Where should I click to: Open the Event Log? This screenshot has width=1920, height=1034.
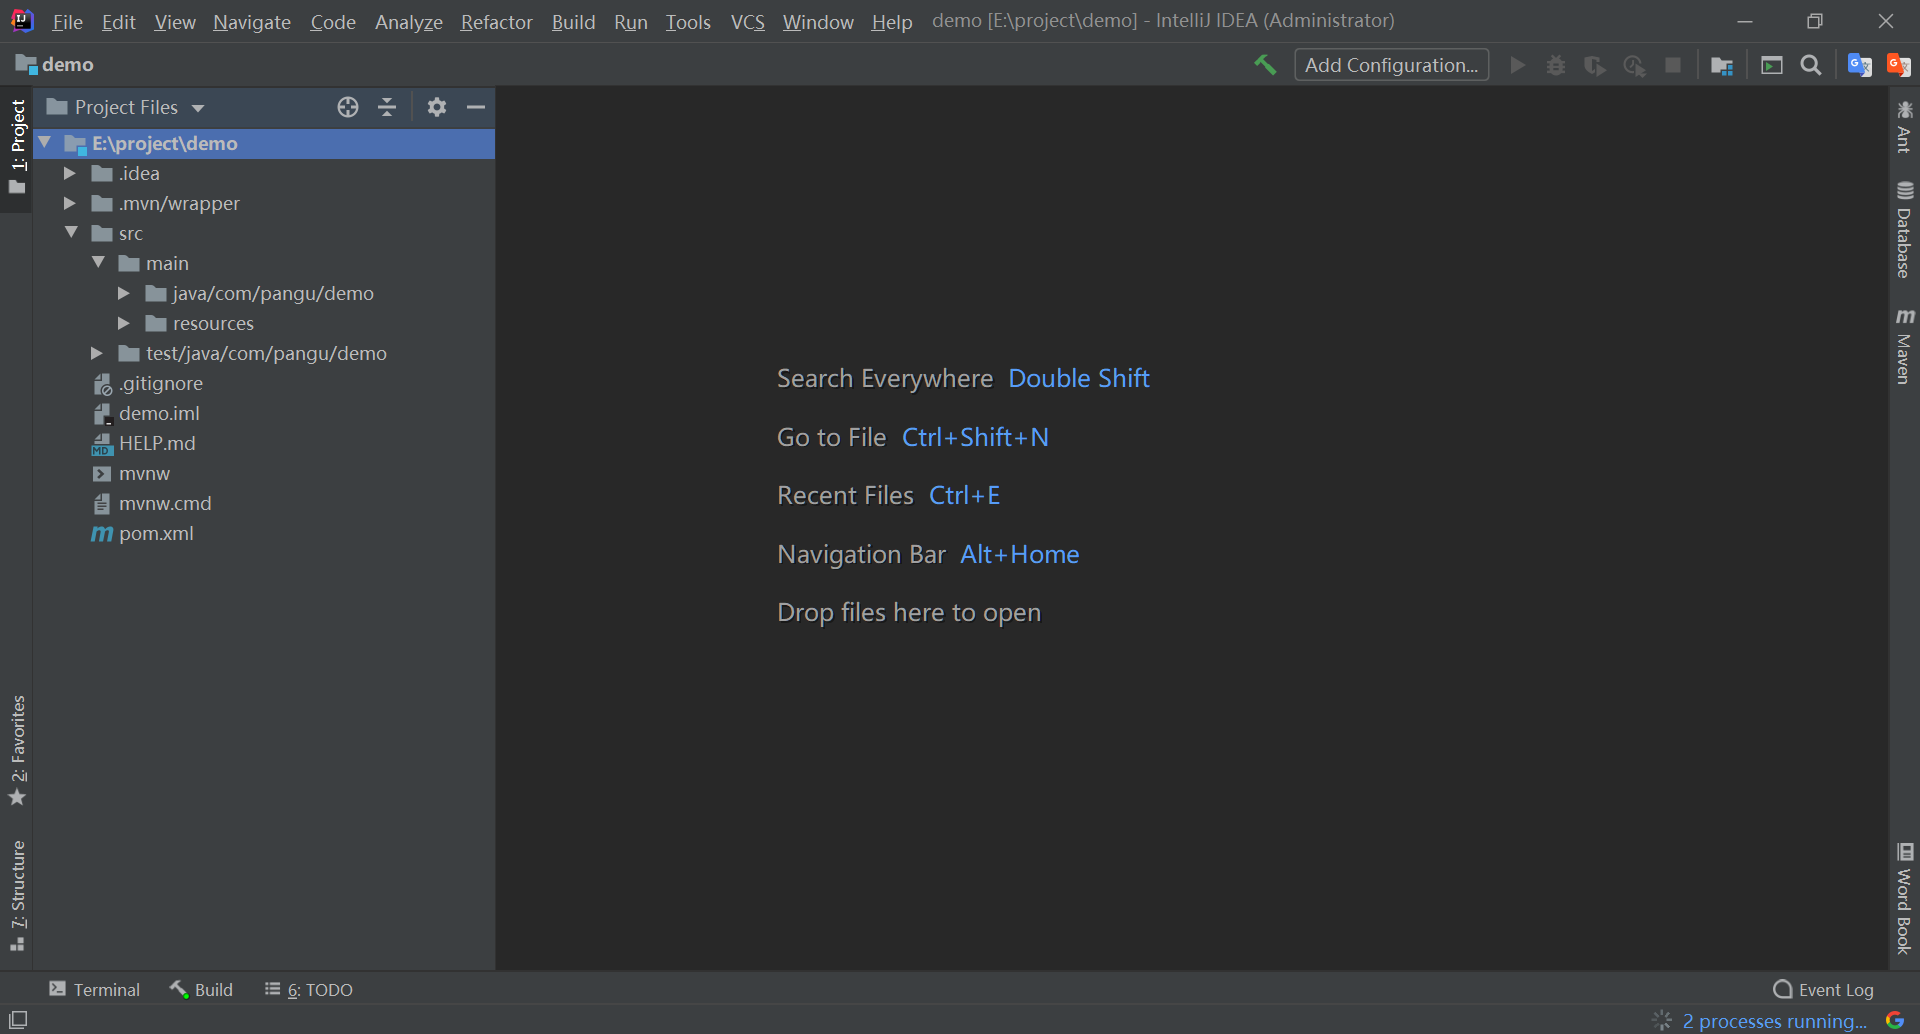point(1823,989)
